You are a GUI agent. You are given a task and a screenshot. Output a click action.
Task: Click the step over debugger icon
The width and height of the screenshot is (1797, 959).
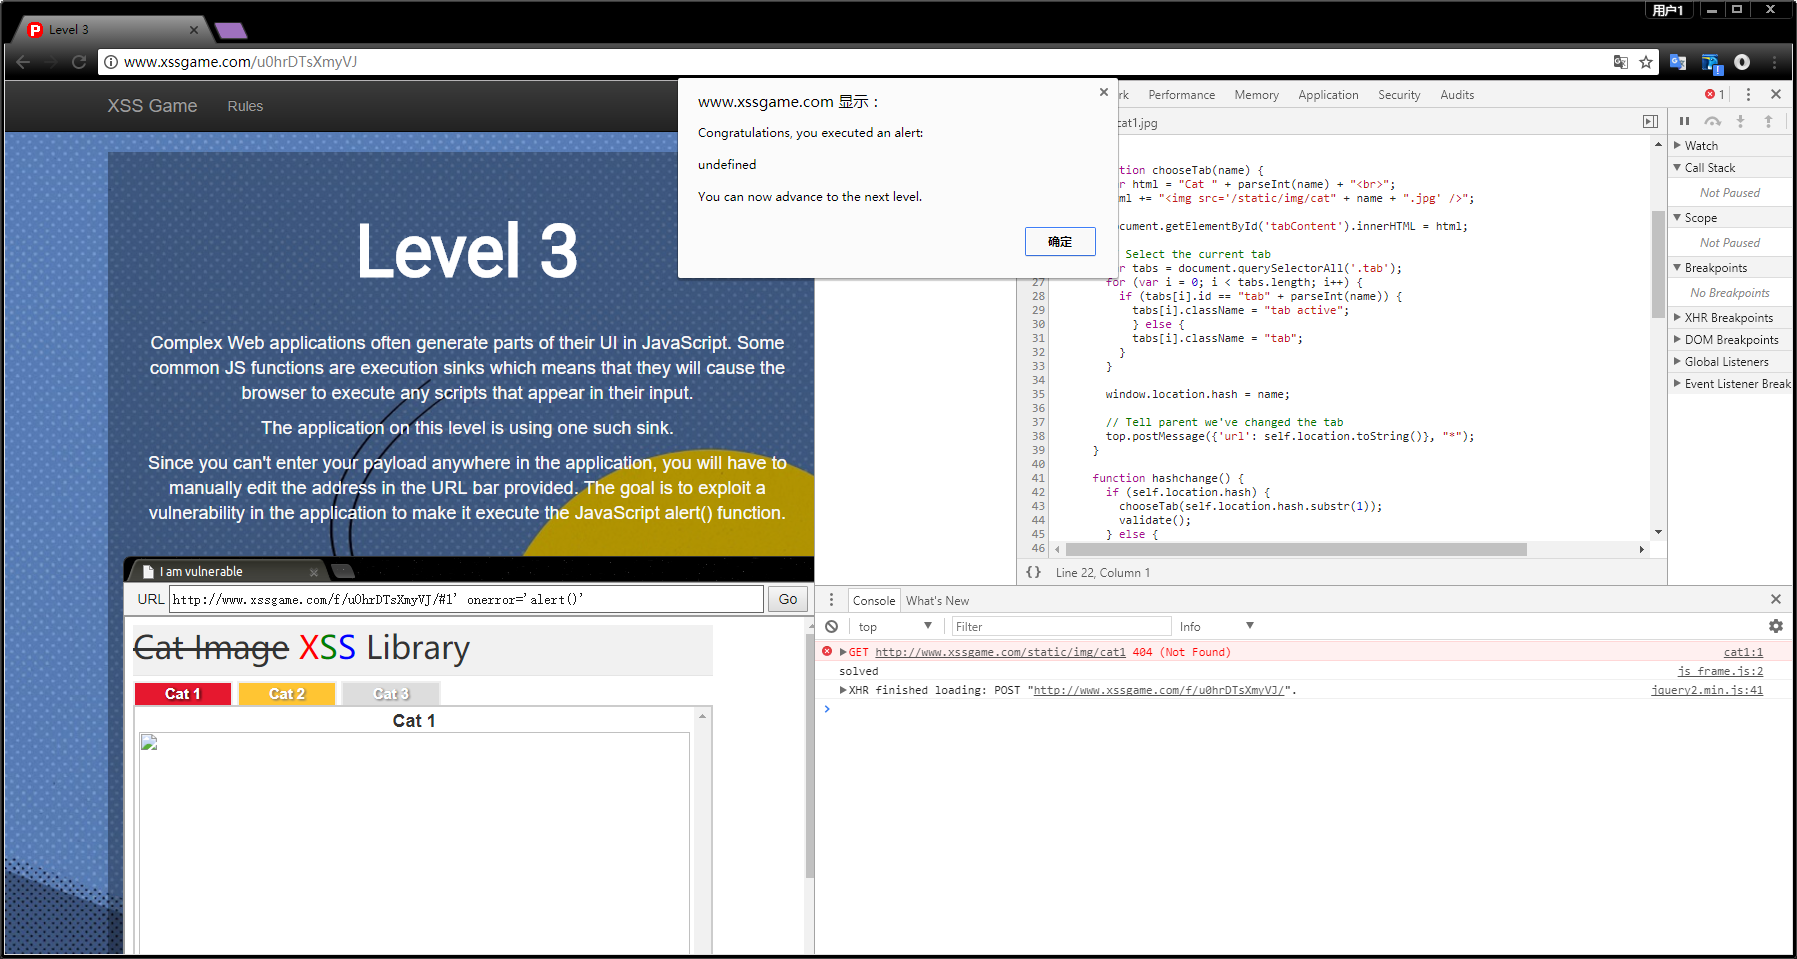pos(1713,121)
